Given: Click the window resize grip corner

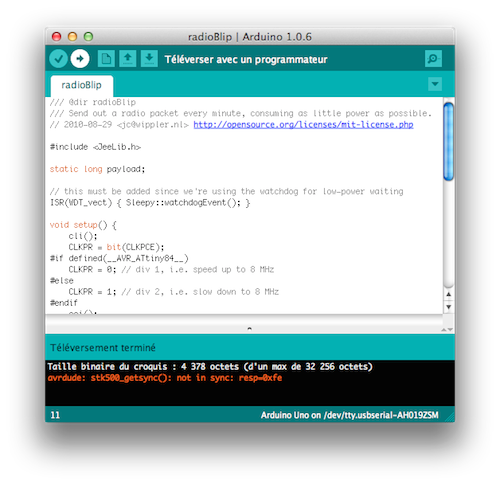Looking at the screenshot, I should (450, 417).
